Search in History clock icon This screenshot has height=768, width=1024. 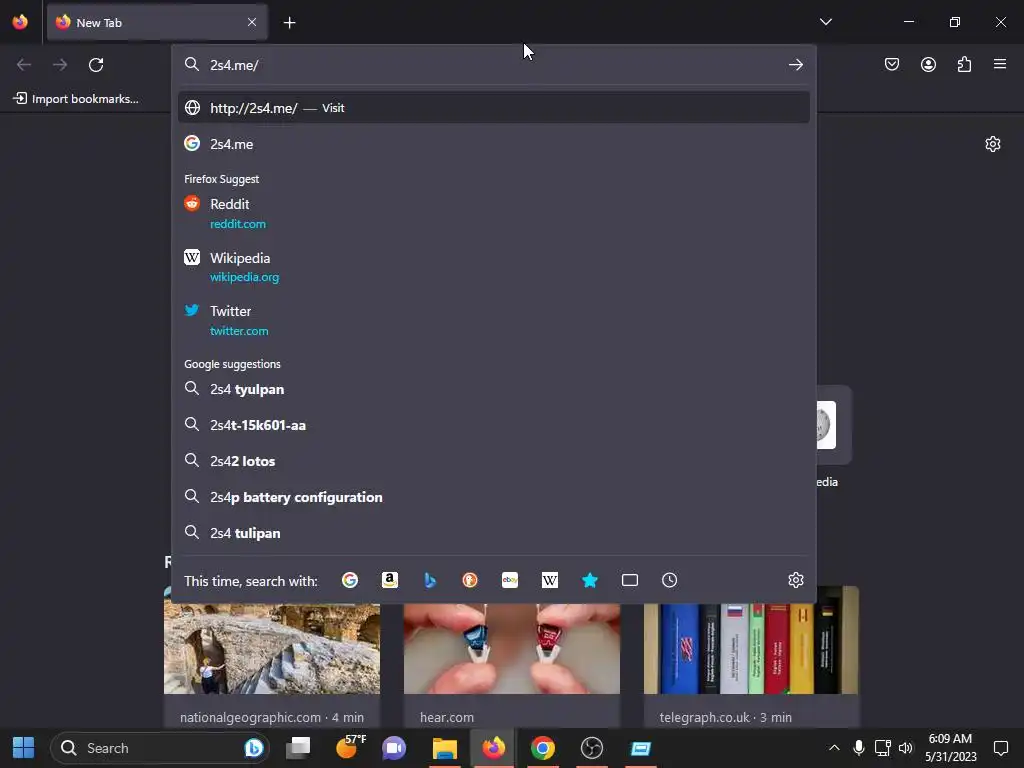click(x=669, y=580)
